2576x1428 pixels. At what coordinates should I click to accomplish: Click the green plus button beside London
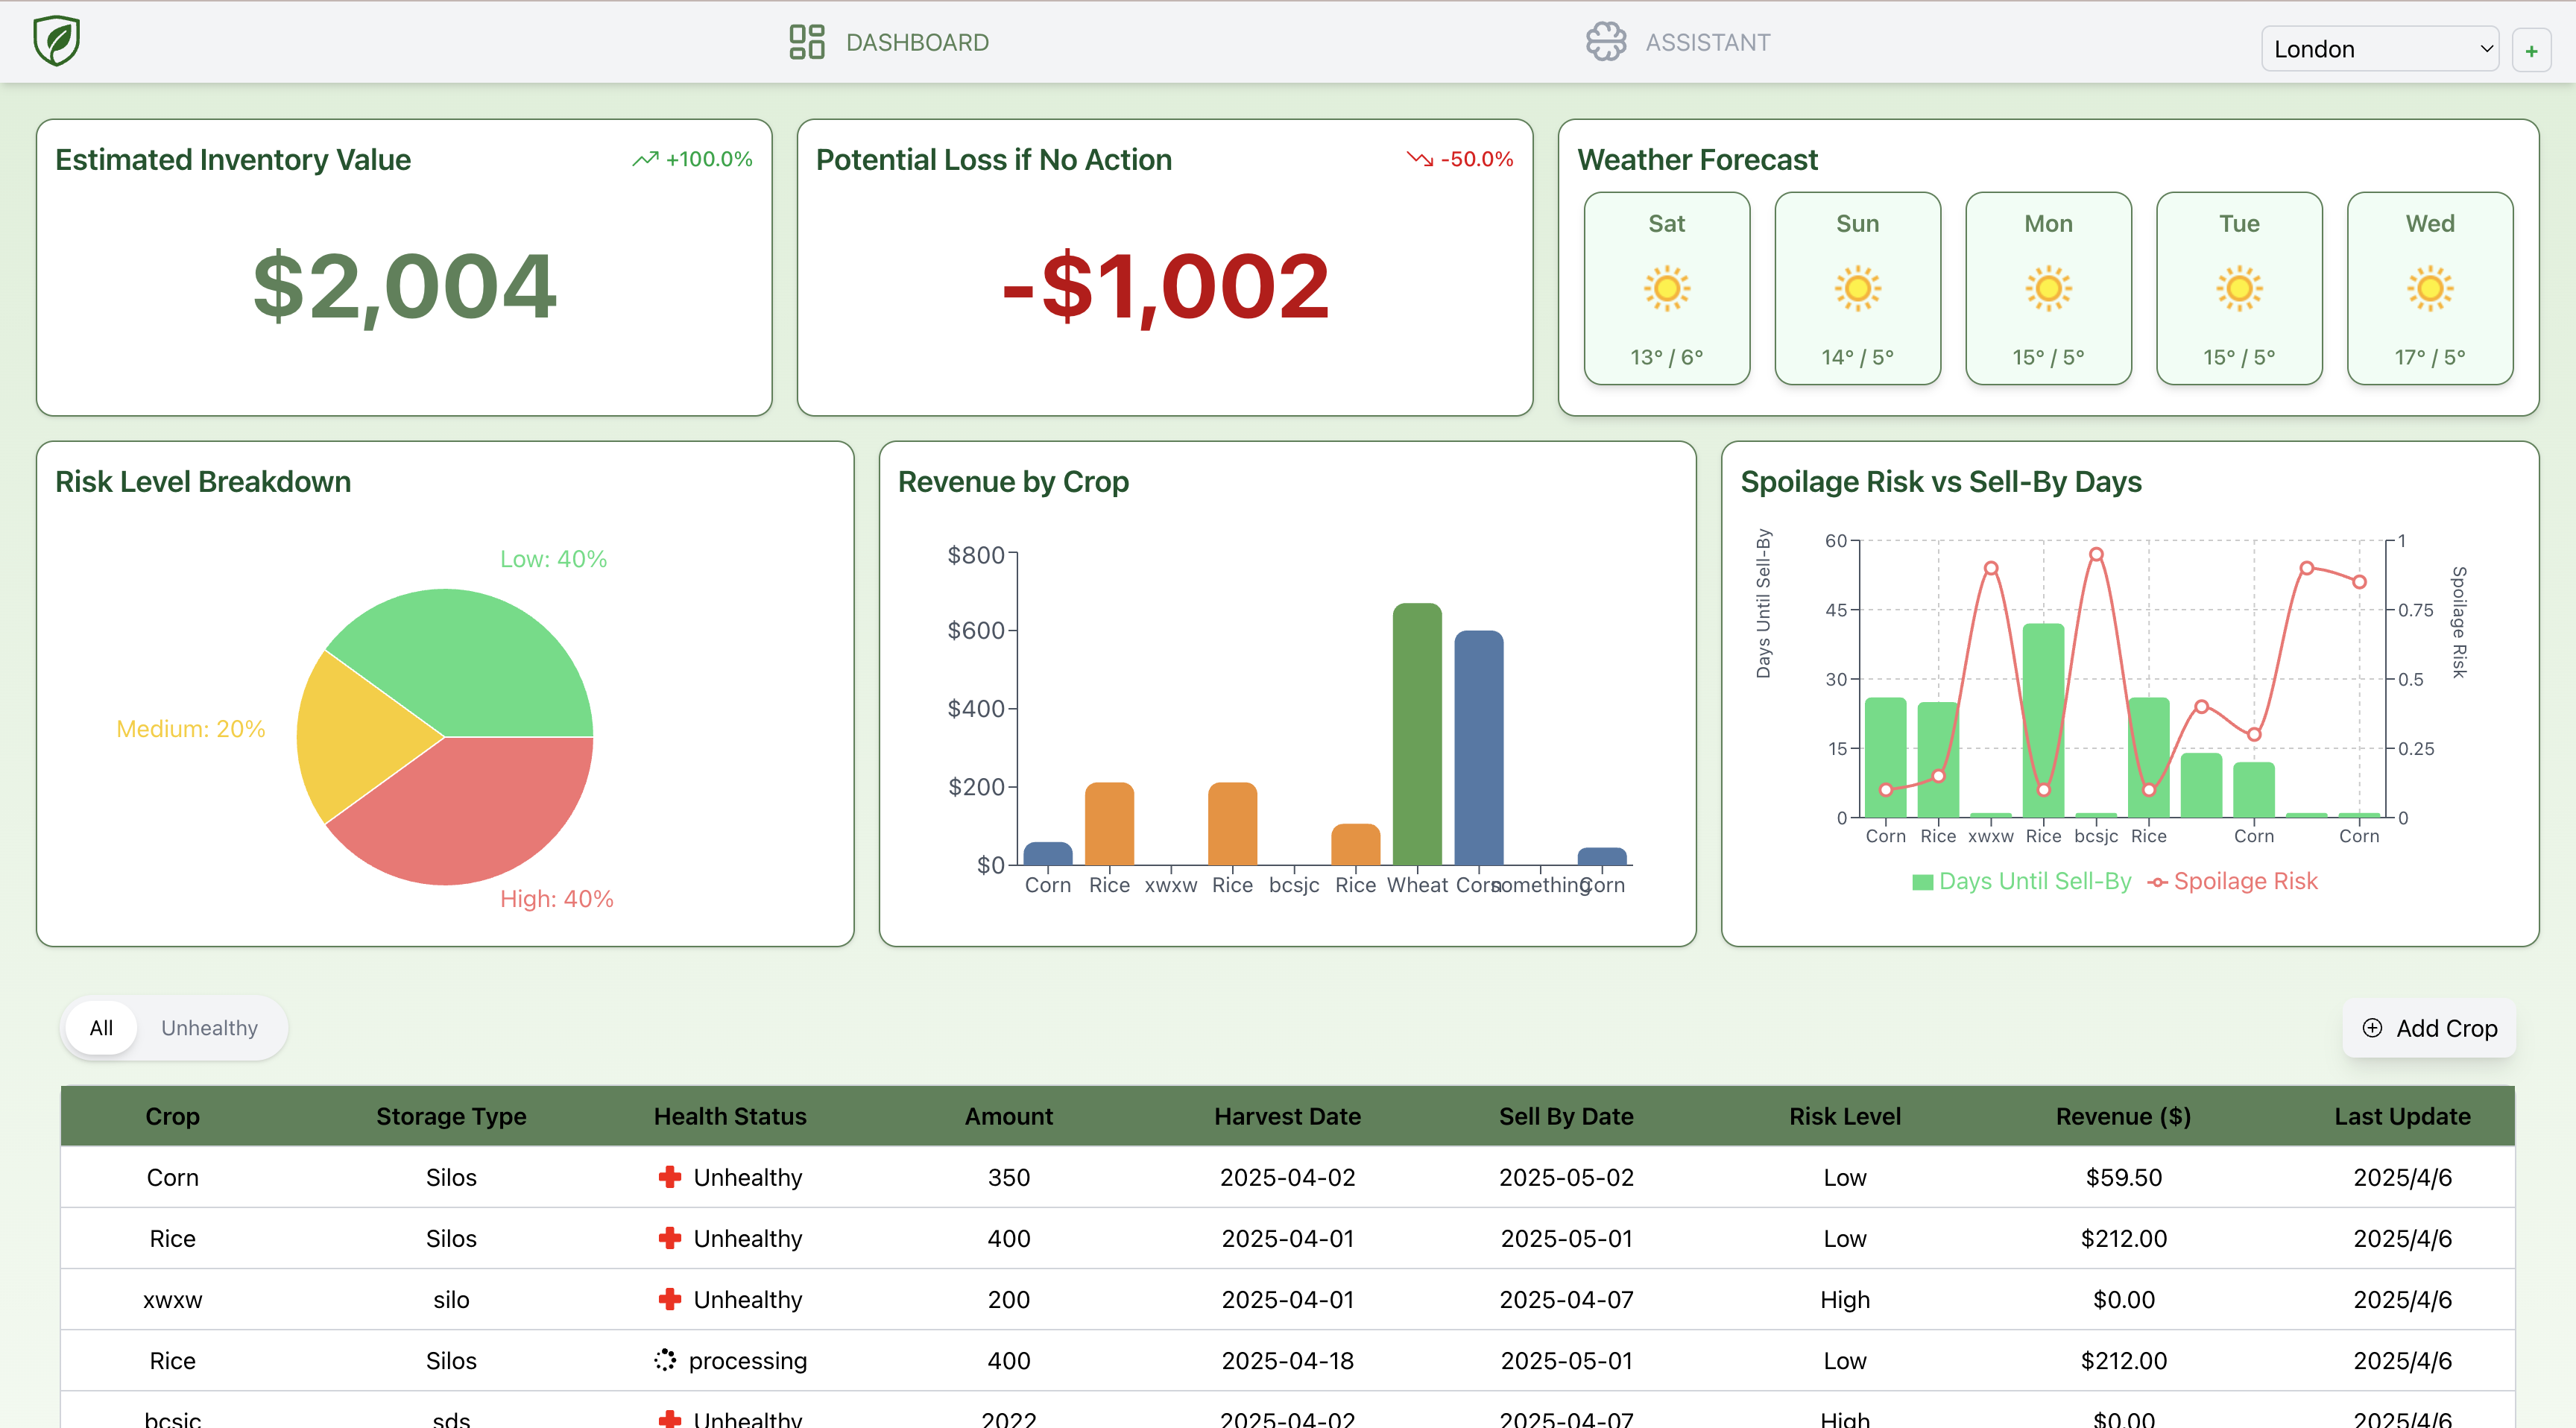tap(2531, 50)
